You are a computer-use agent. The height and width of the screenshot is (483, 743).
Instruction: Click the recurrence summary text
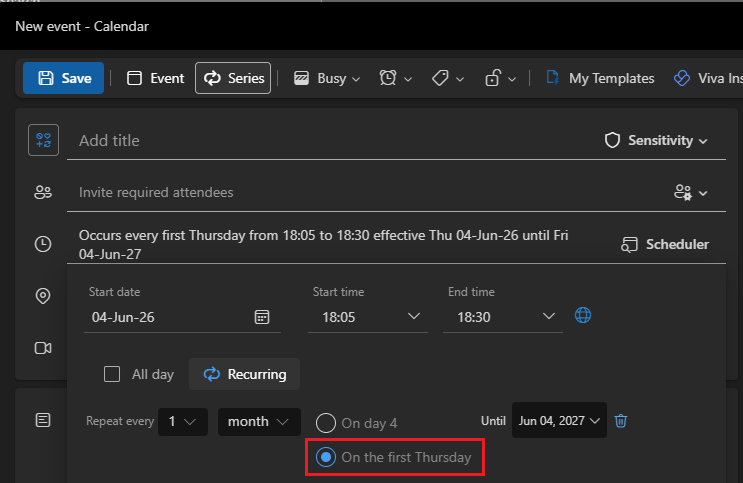click(x=324, y=245)
